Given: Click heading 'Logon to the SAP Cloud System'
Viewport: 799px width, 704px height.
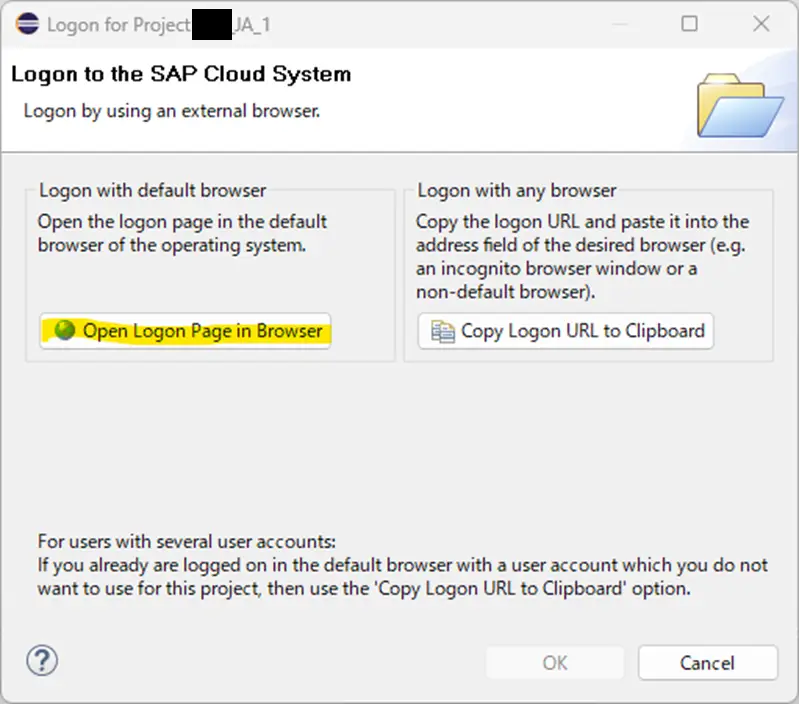Looking at the screenshot, I should [181, 74].
